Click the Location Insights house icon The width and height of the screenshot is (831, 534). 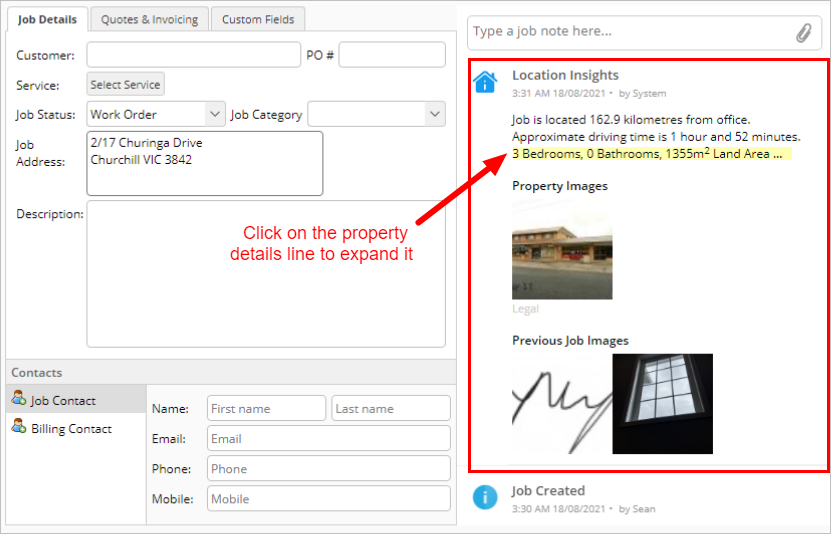coord(485,82)
